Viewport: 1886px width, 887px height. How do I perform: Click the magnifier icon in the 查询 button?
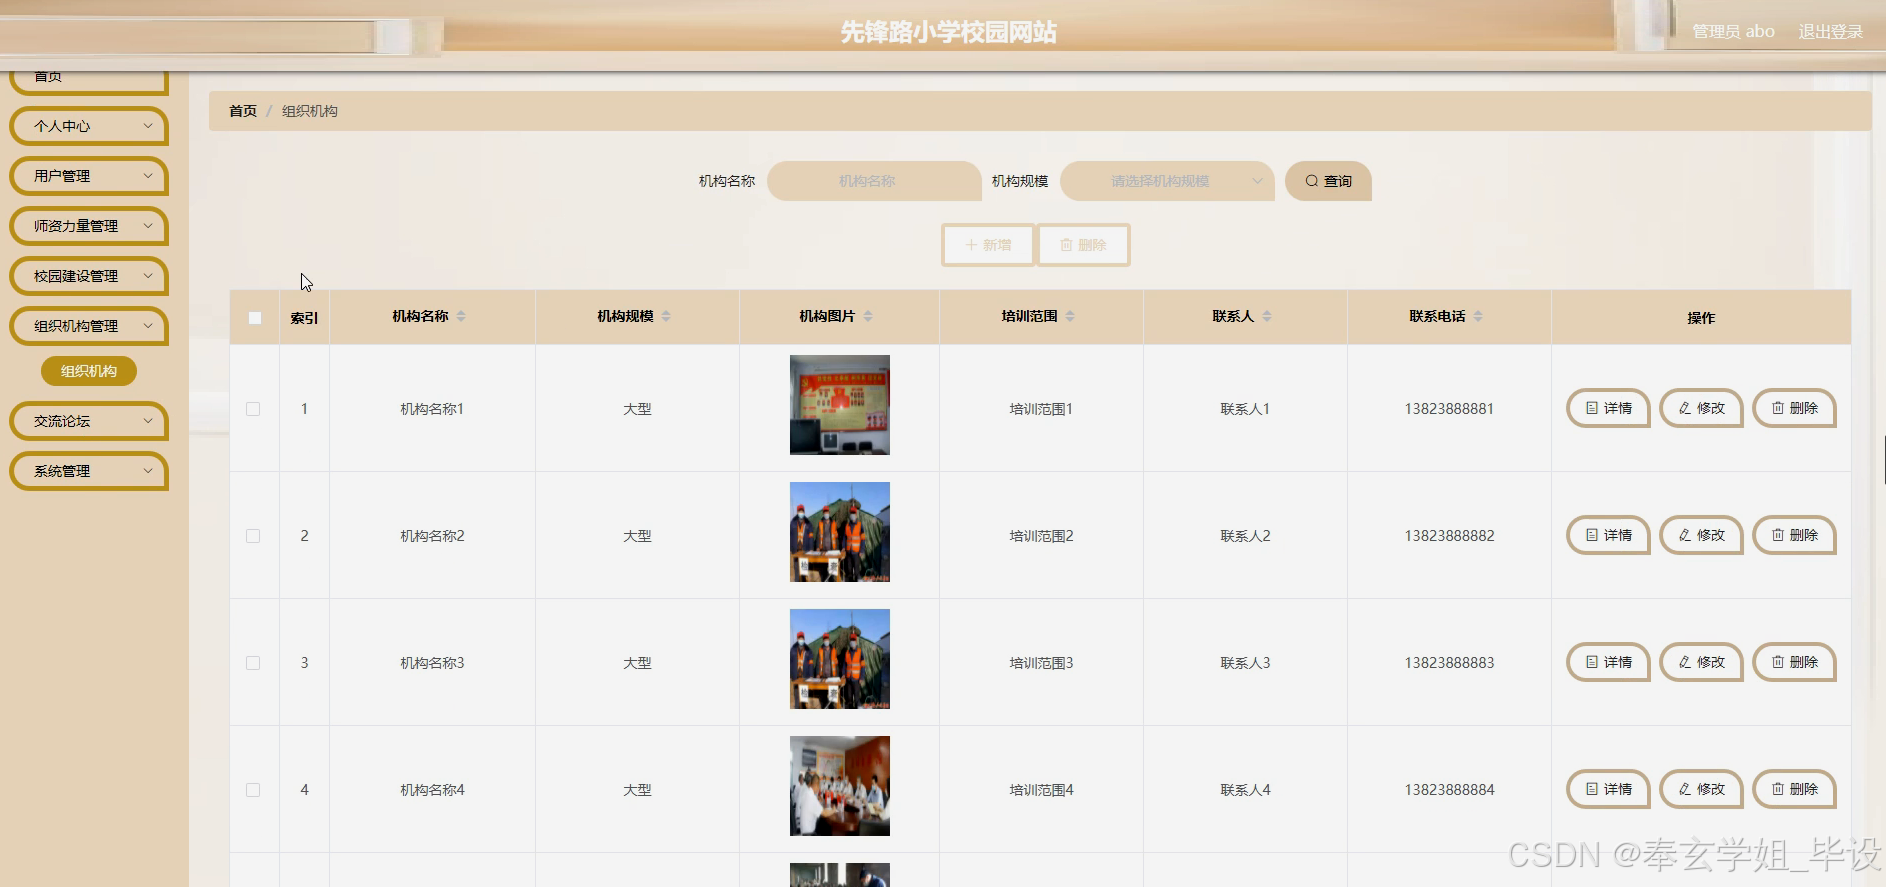pos(1311,181)
